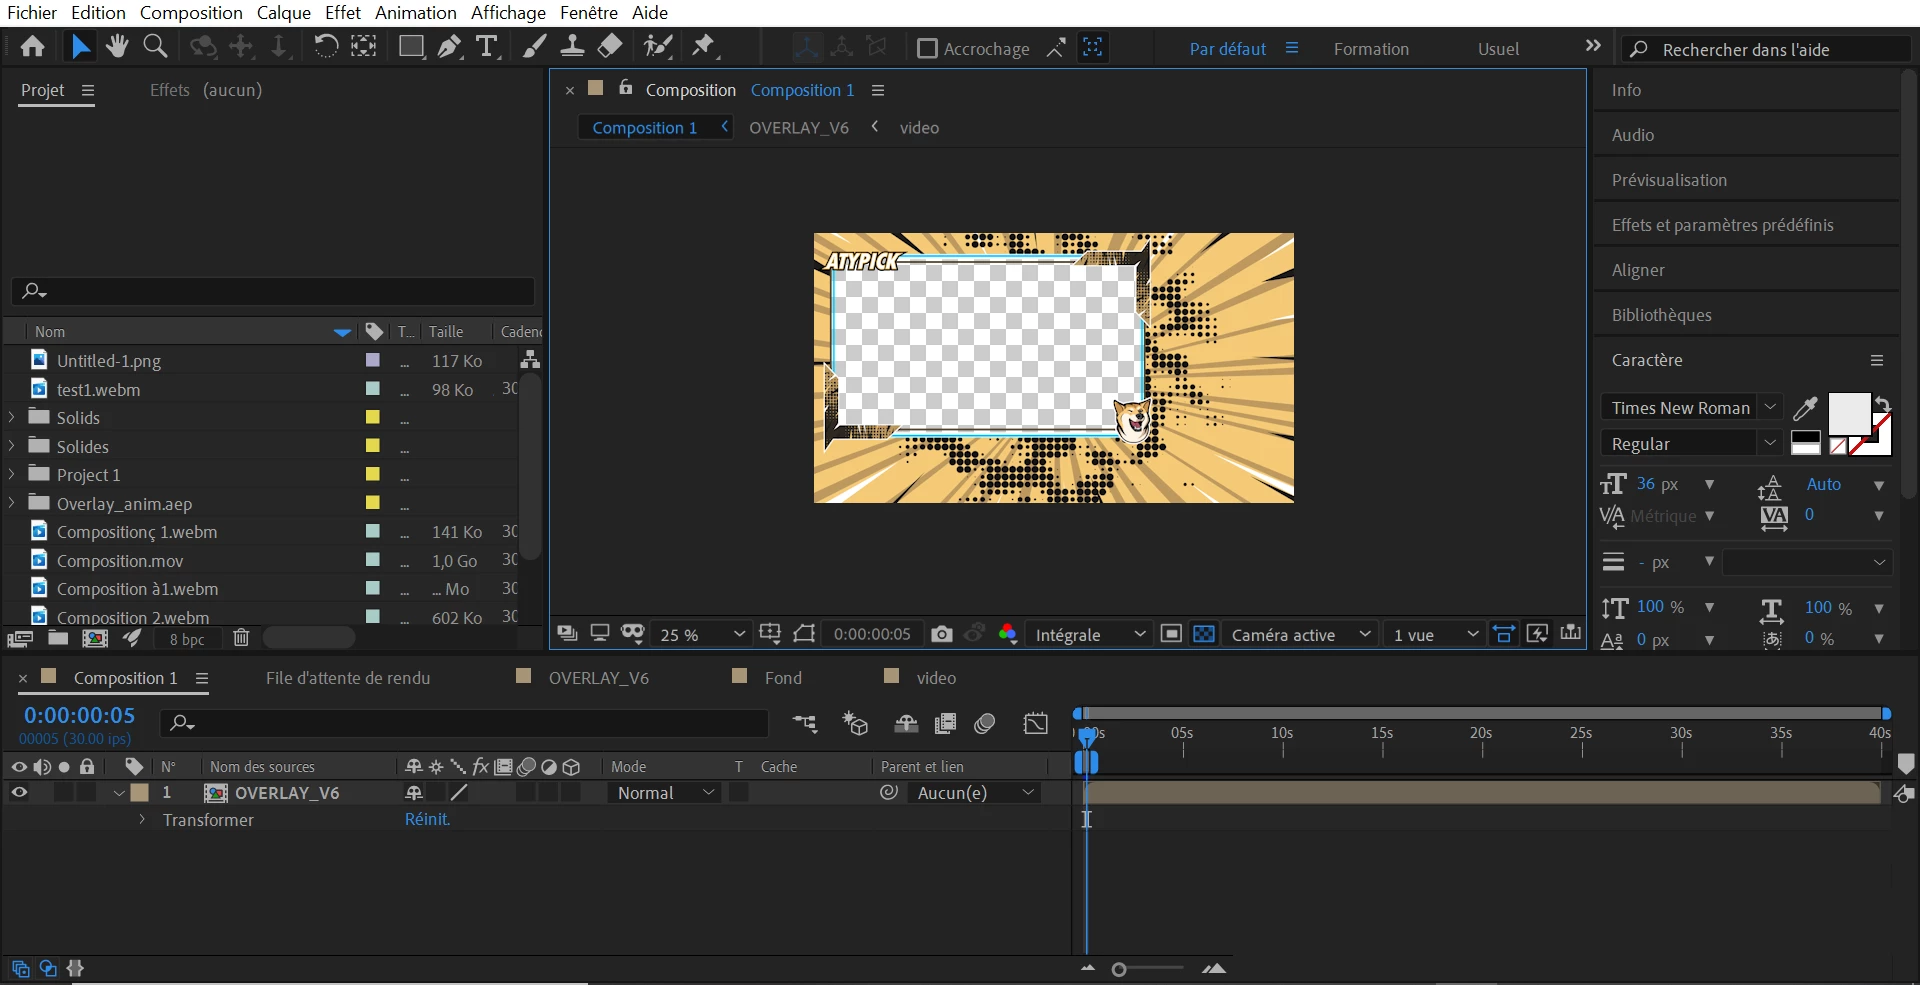Select the Formation workspace

pyautogui.click(x=1371, y=49)
